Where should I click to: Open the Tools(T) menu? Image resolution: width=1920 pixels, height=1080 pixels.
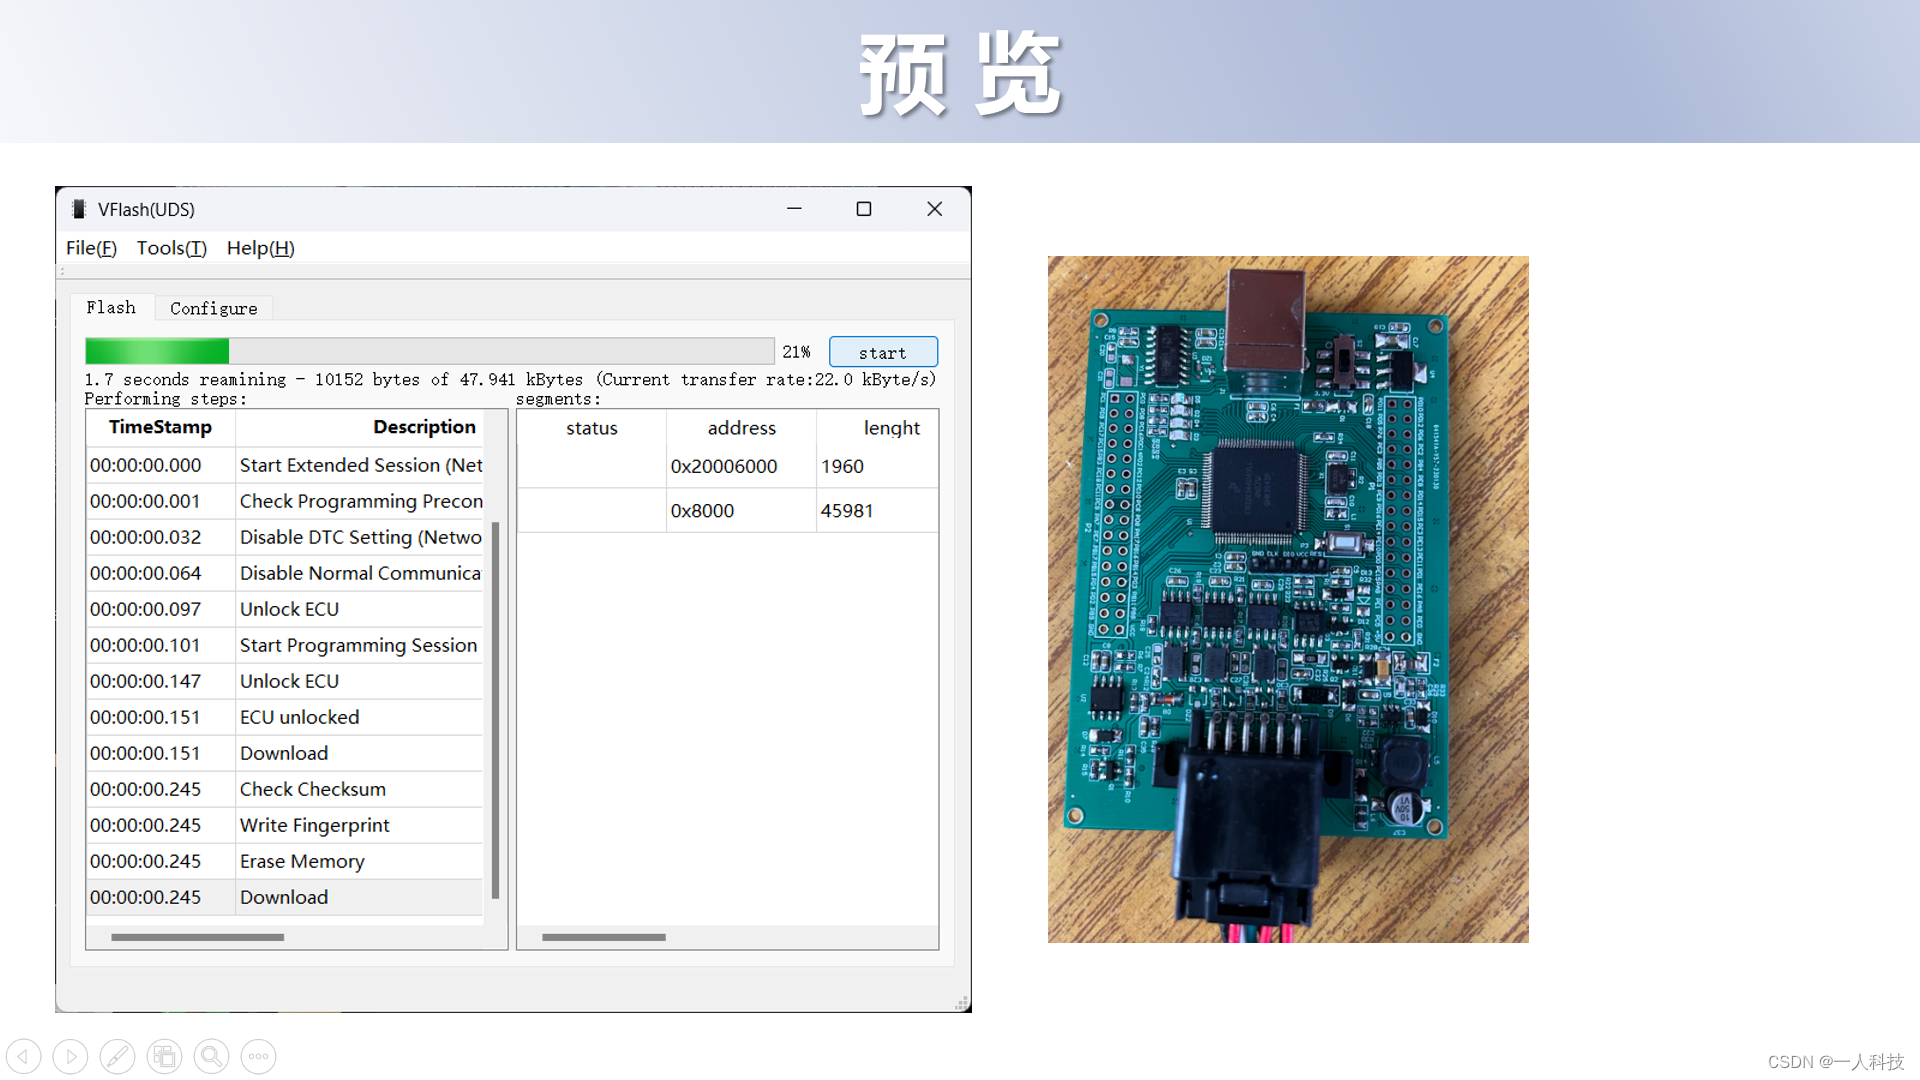click(171, 247)
